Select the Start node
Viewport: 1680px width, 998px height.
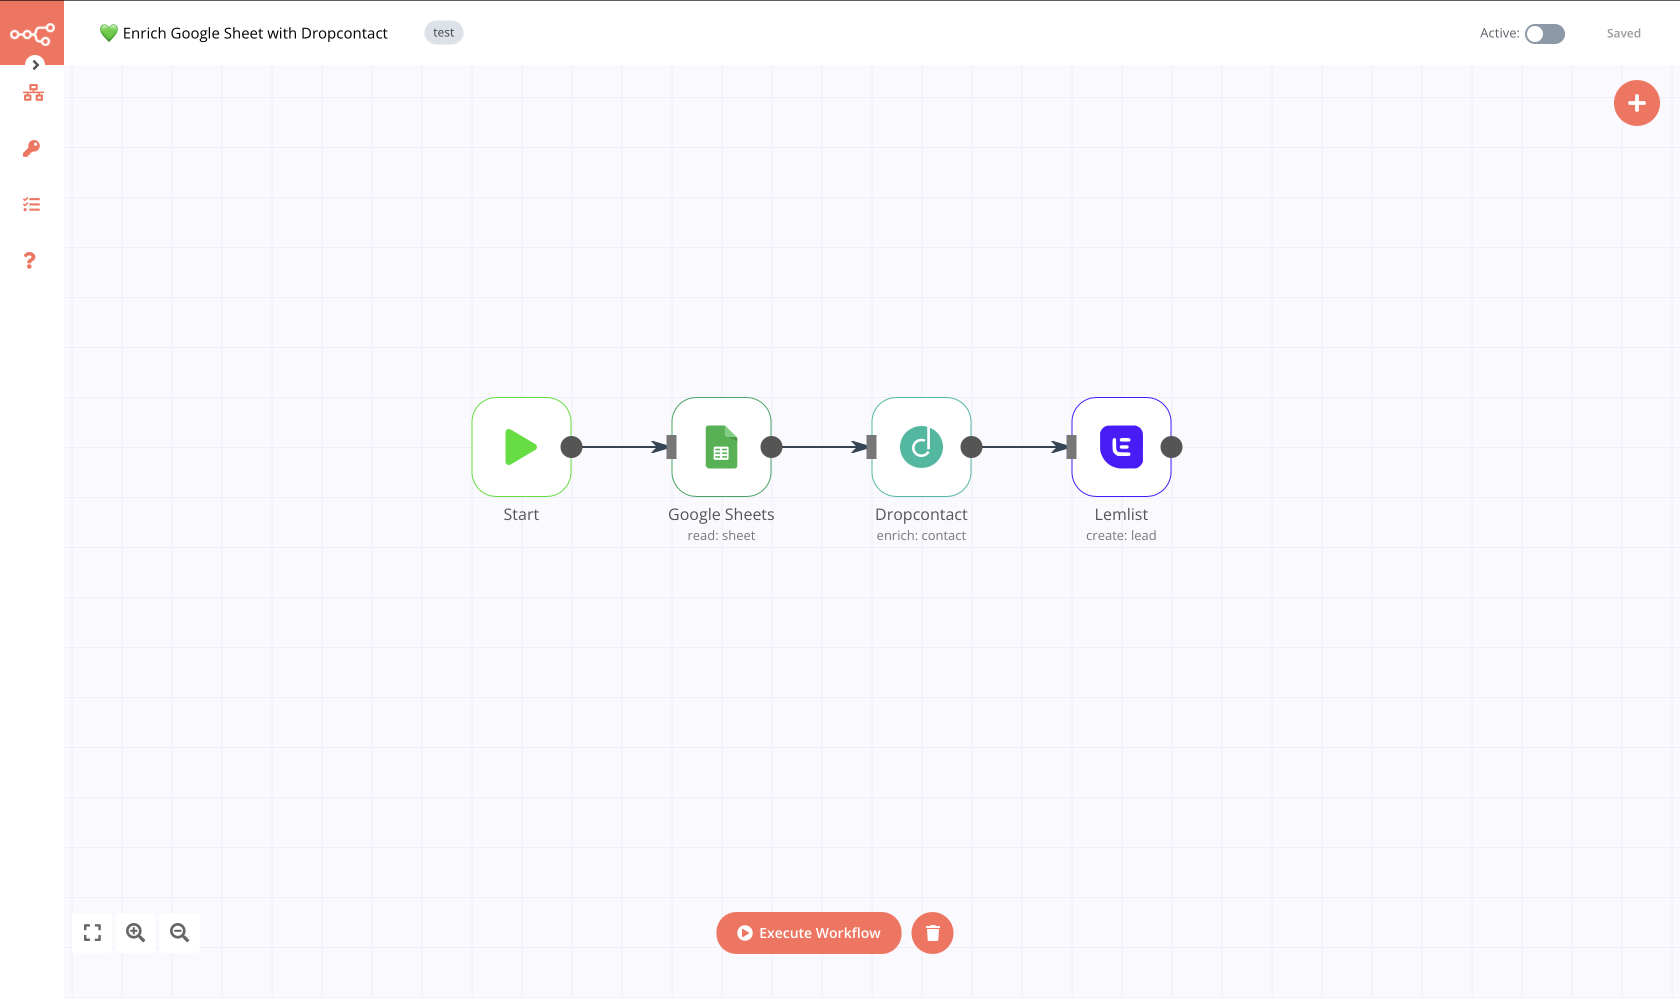pos(521,447)
